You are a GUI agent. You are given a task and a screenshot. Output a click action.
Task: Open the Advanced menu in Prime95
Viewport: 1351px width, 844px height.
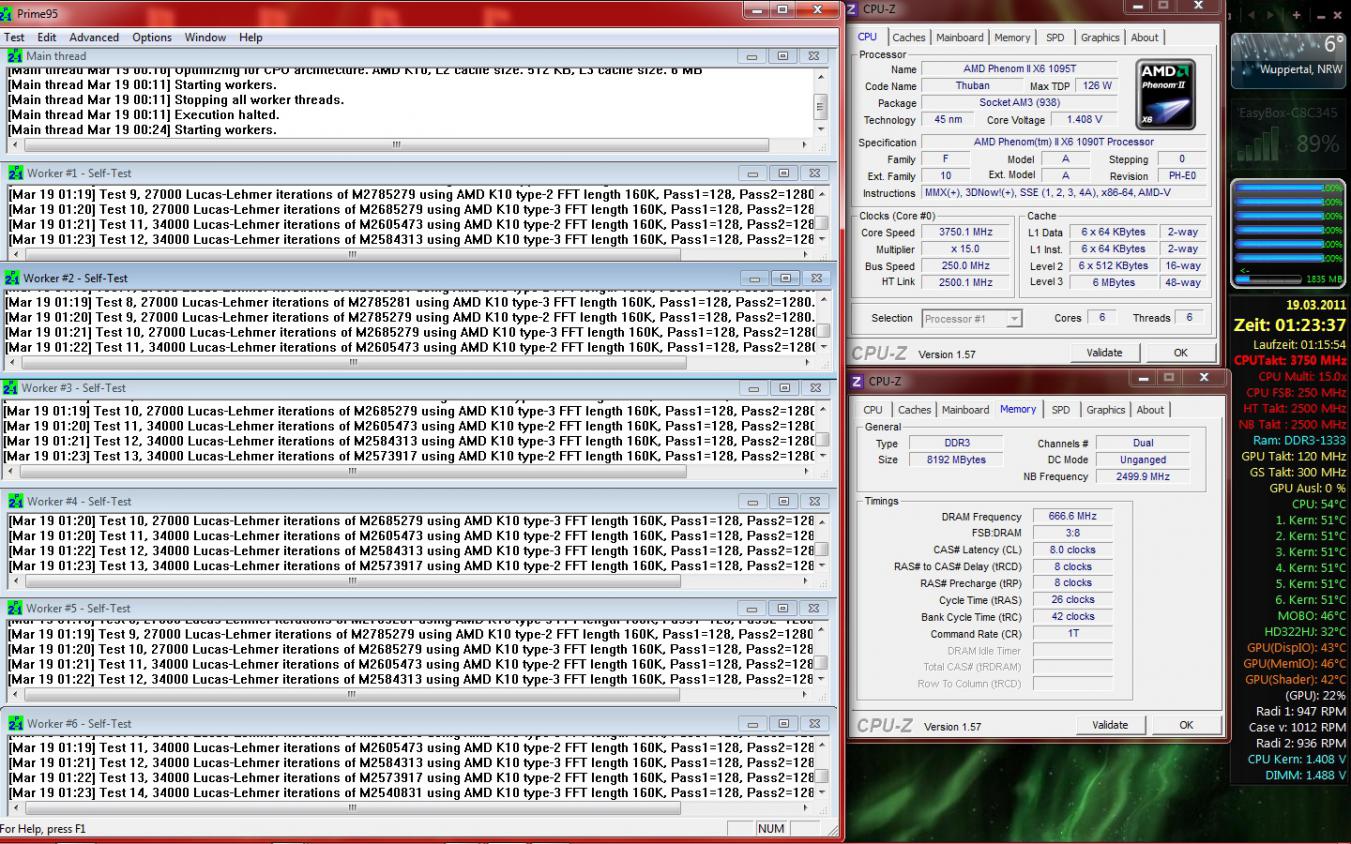pyautogui.click(x=94, y=37)
